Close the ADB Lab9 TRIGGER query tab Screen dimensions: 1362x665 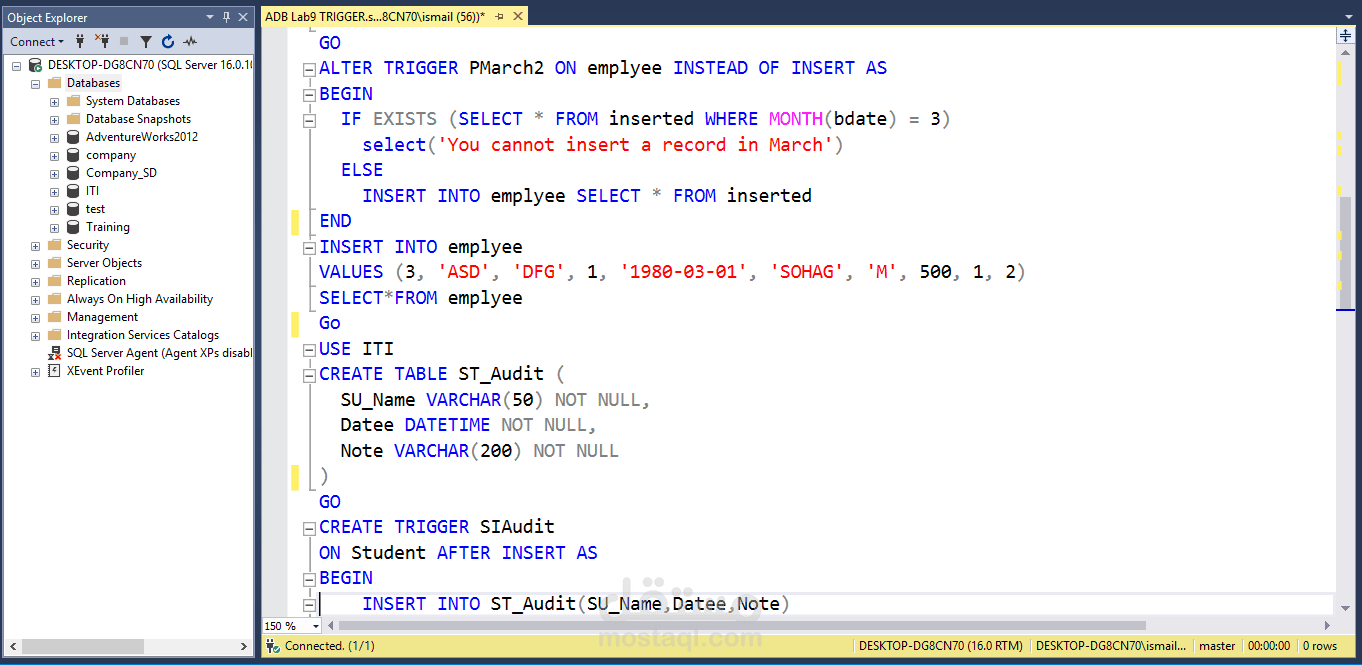pyautogui.click(x=517, y=17)
